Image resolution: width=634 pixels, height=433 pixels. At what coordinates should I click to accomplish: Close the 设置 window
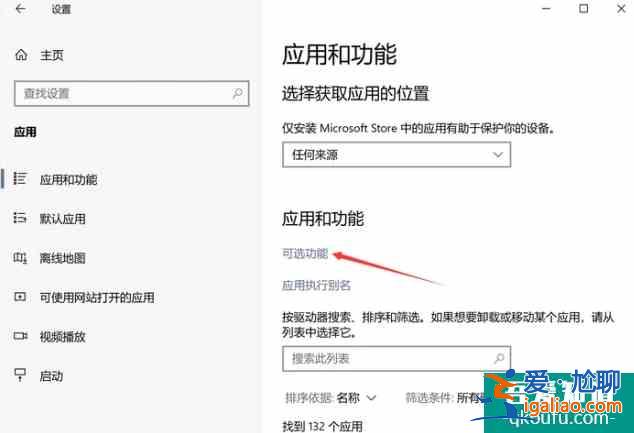coord(621,8)
